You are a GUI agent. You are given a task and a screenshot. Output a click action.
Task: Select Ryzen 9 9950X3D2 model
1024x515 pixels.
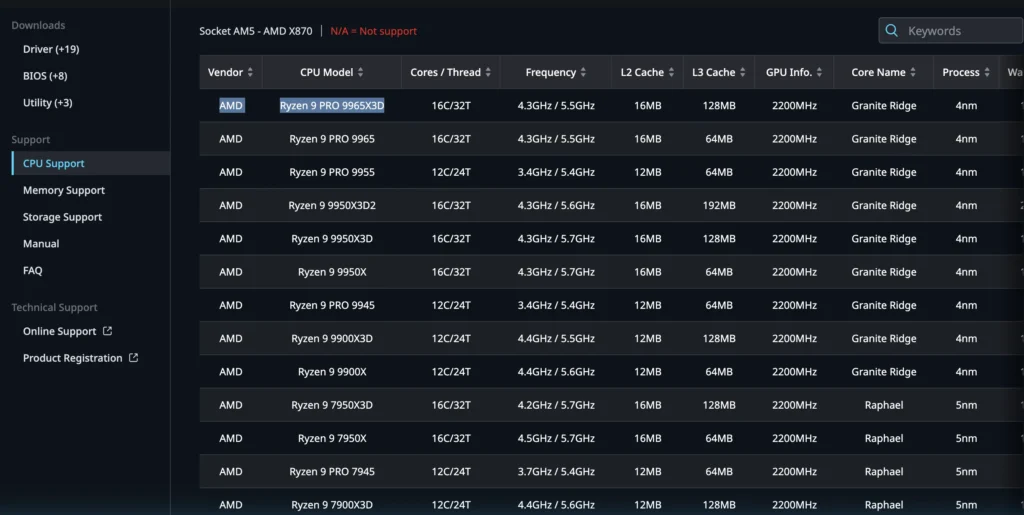[x=332, y=205]
